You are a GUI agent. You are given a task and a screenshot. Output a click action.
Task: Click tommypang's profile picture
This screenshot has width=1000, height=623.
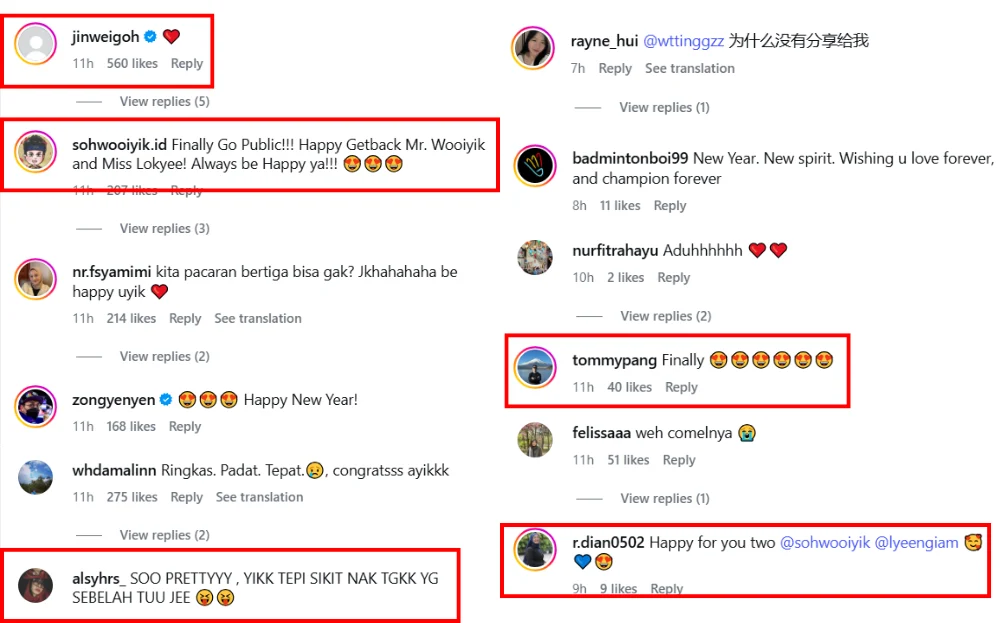click(x=534, y=367)
